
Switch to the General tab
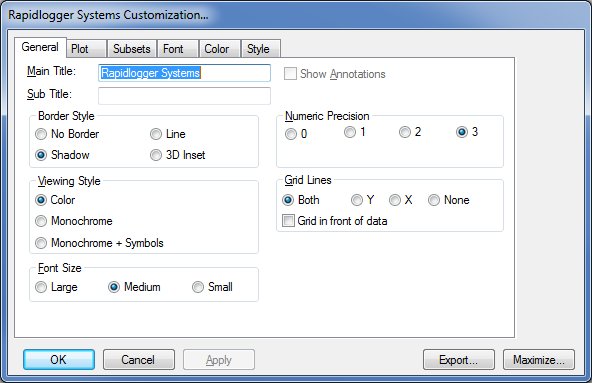coord(40,47)
